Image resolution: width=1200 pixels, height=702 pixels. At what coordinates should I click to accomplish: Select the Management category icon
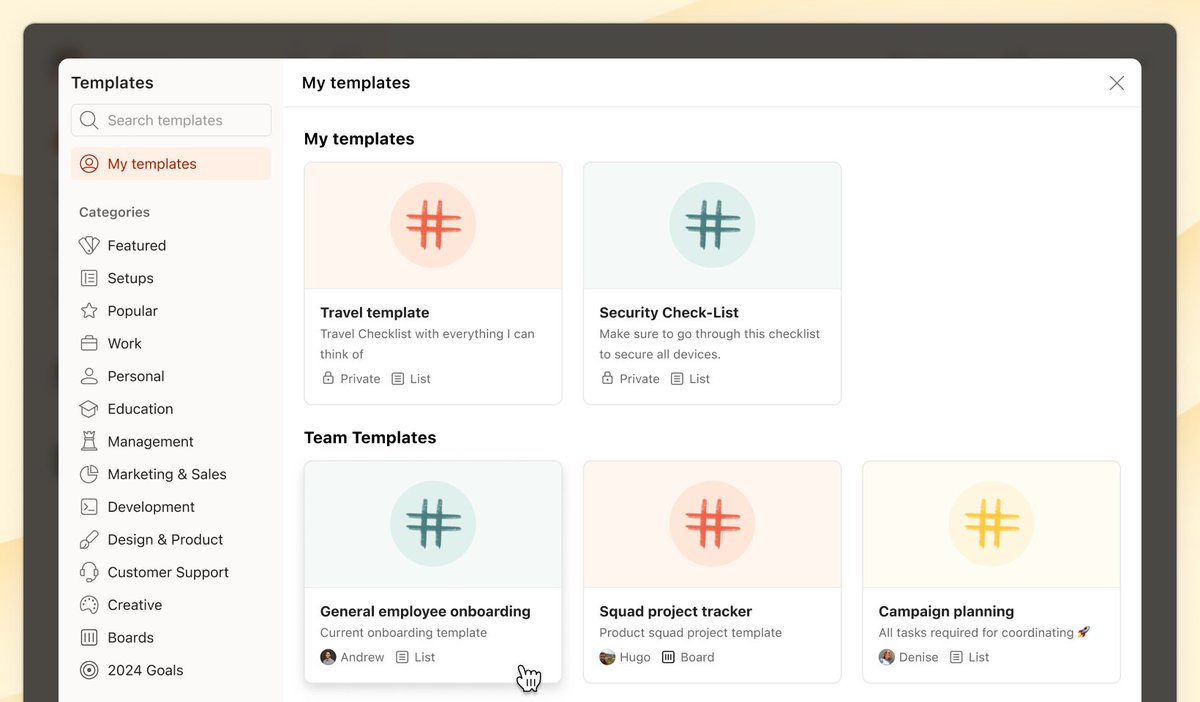click(x=89, y=441)
